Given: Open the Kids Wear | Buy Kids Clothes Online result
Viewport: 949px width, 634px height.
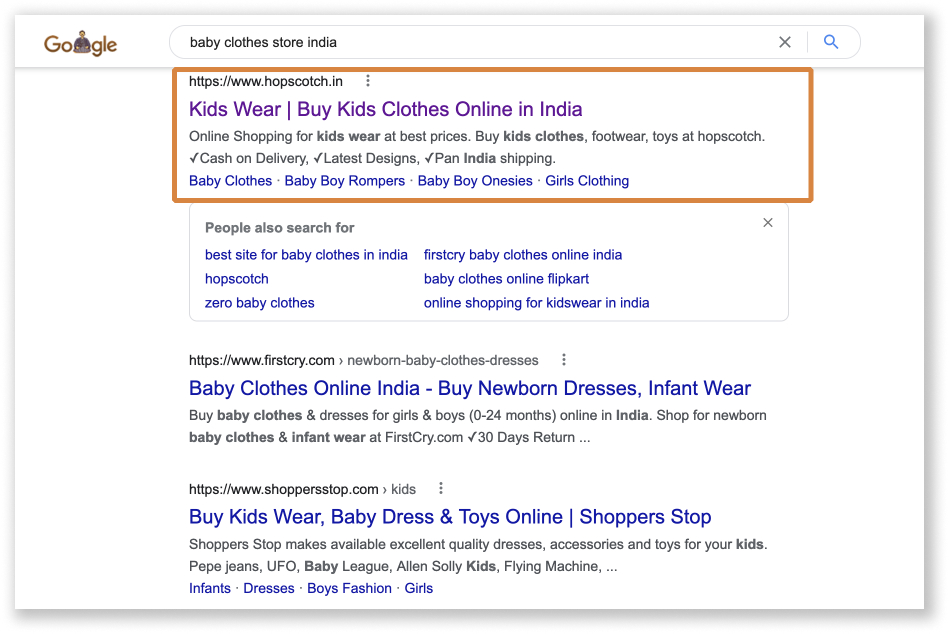Looking at the screenshot, I should pos(386,109).
